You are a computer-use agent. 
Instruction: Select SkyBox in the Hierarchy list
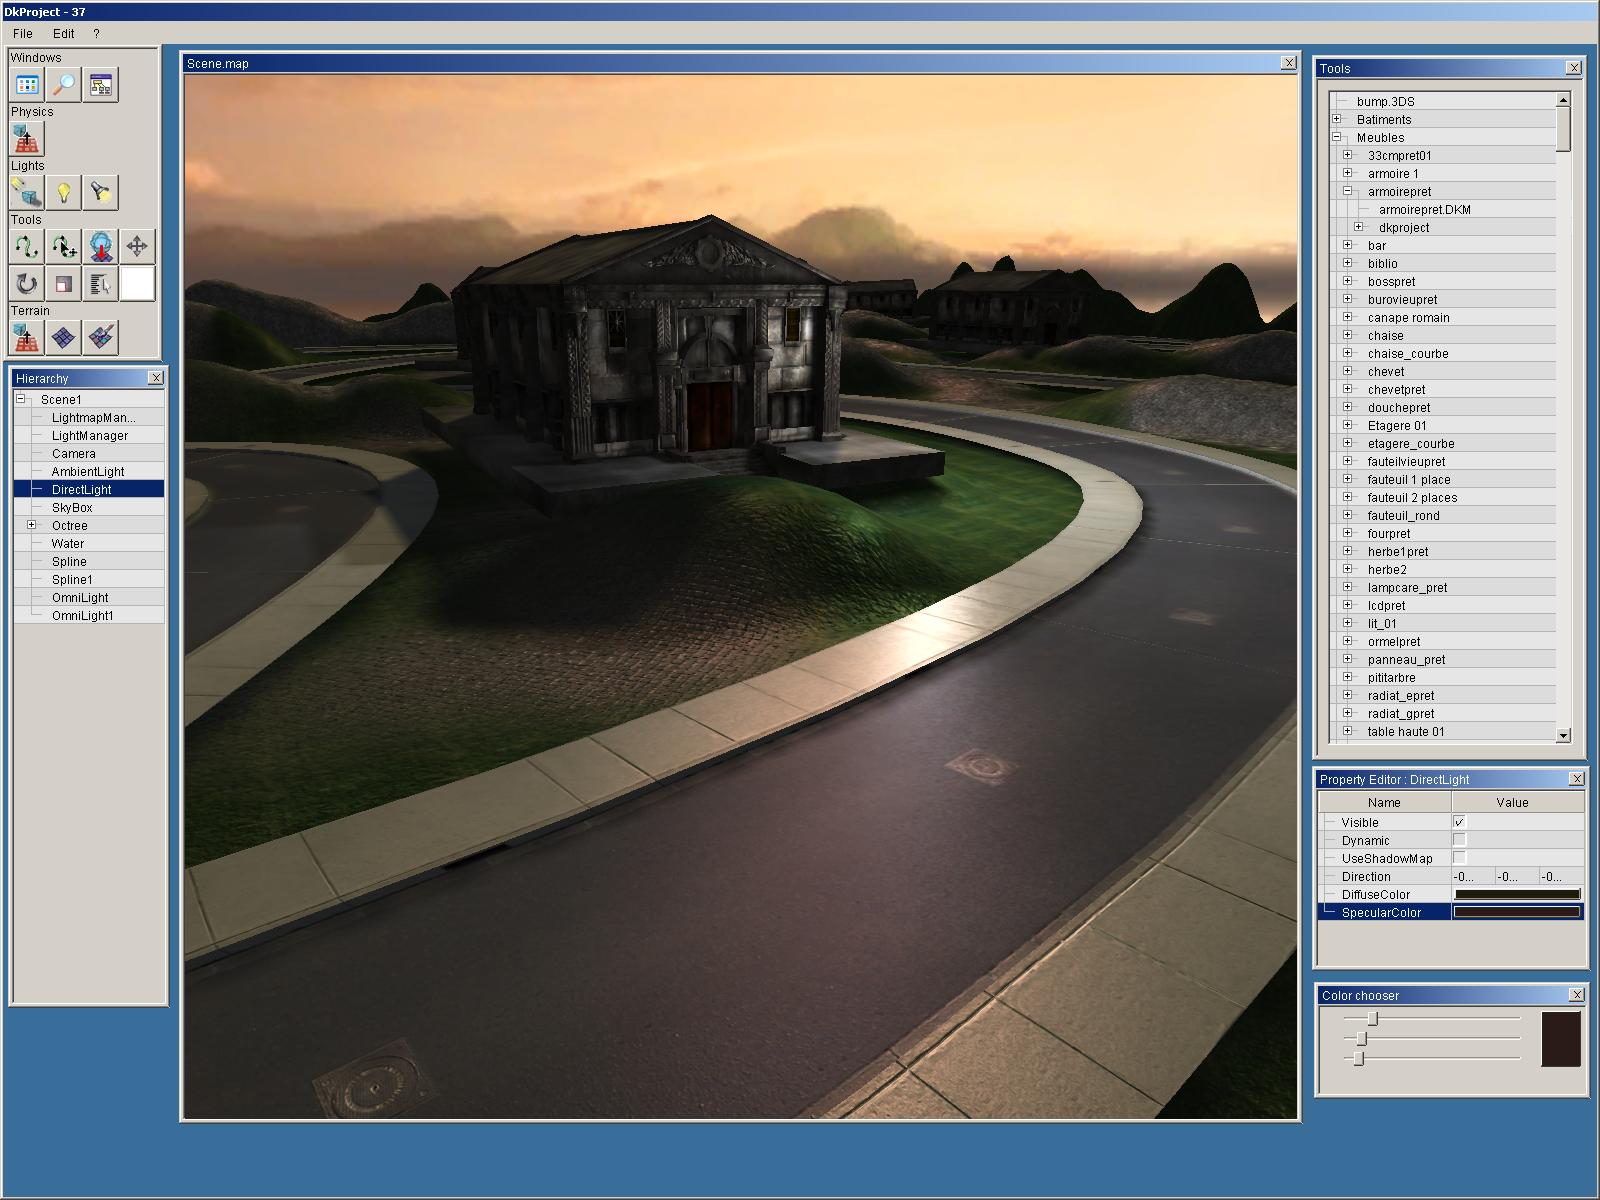(72, 508)
